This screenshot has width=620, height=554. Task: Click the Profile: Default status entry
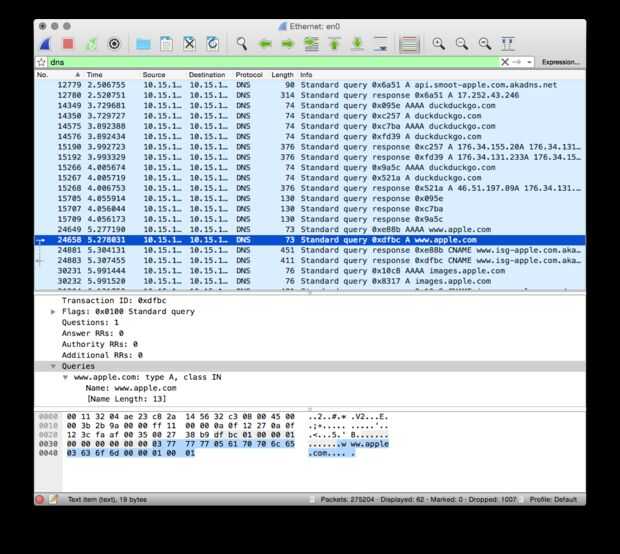(553, 500)
